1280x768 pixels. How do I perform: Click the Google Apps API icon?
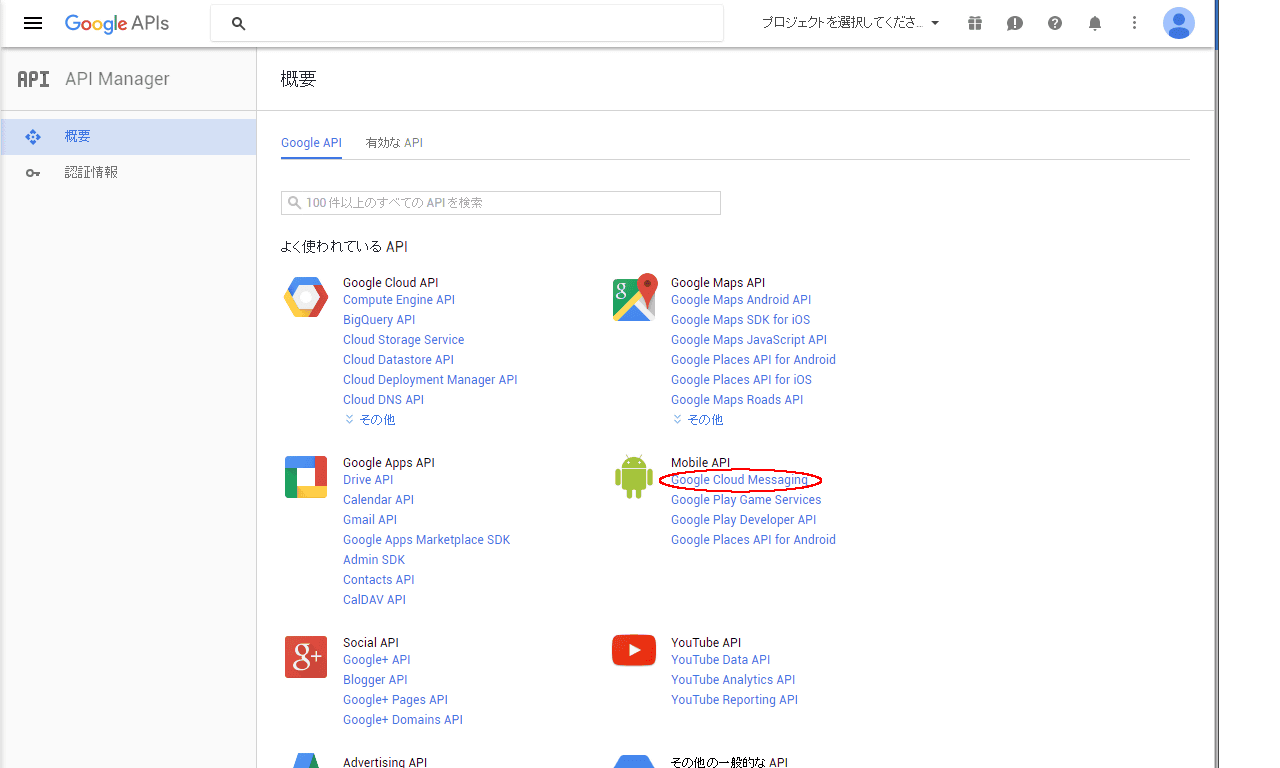306,477
